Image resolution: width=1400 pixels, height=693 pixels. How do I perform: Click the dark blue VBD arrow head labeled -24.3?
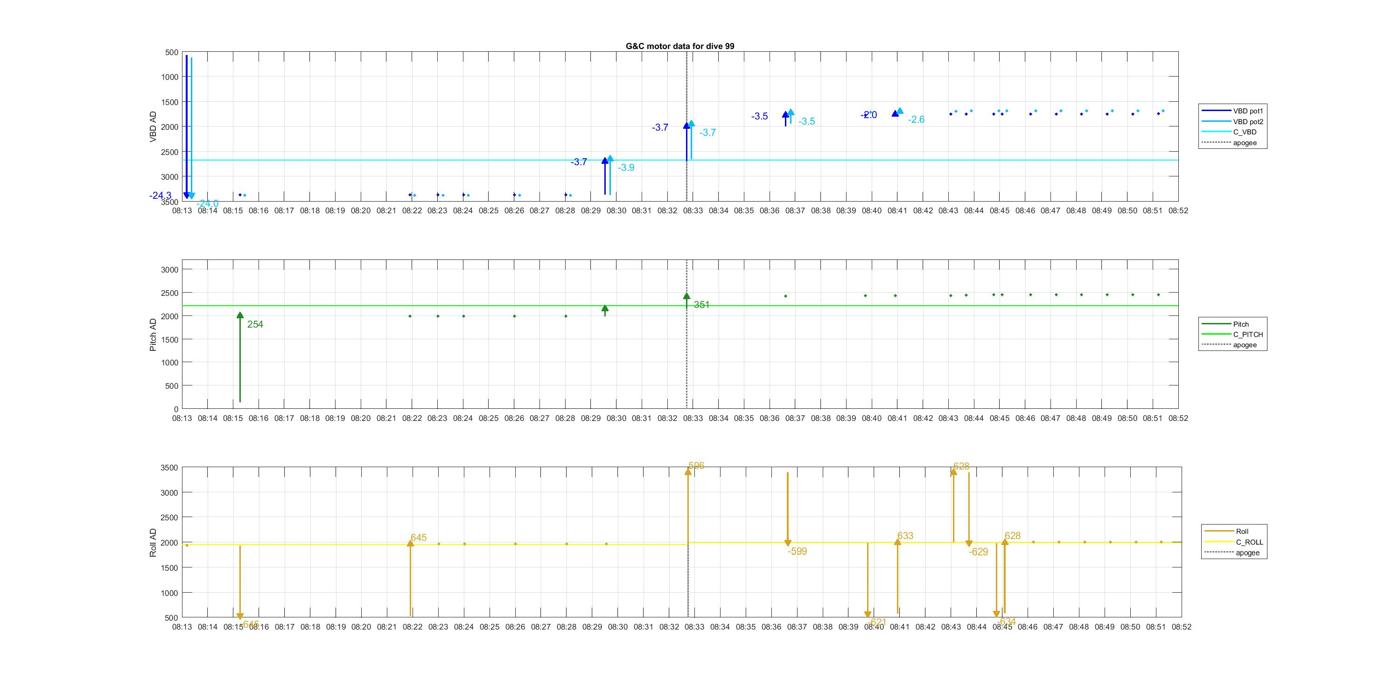click(186, 195)
